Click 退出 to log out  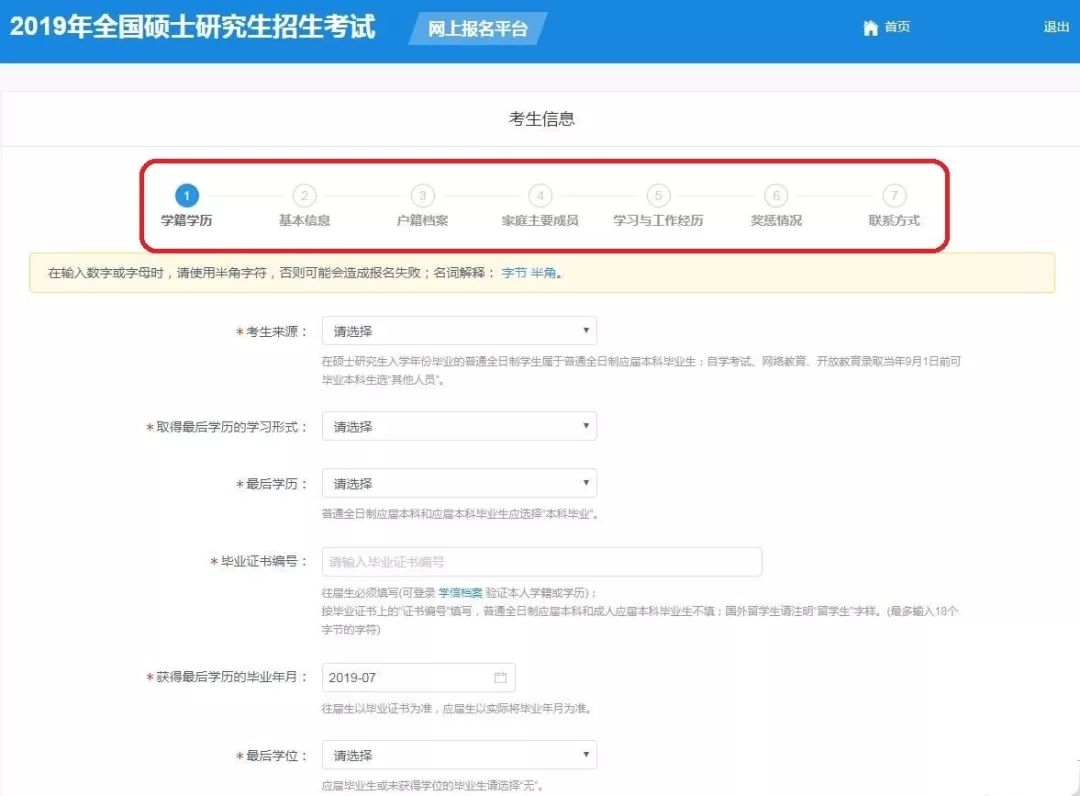coord(1056,28)
